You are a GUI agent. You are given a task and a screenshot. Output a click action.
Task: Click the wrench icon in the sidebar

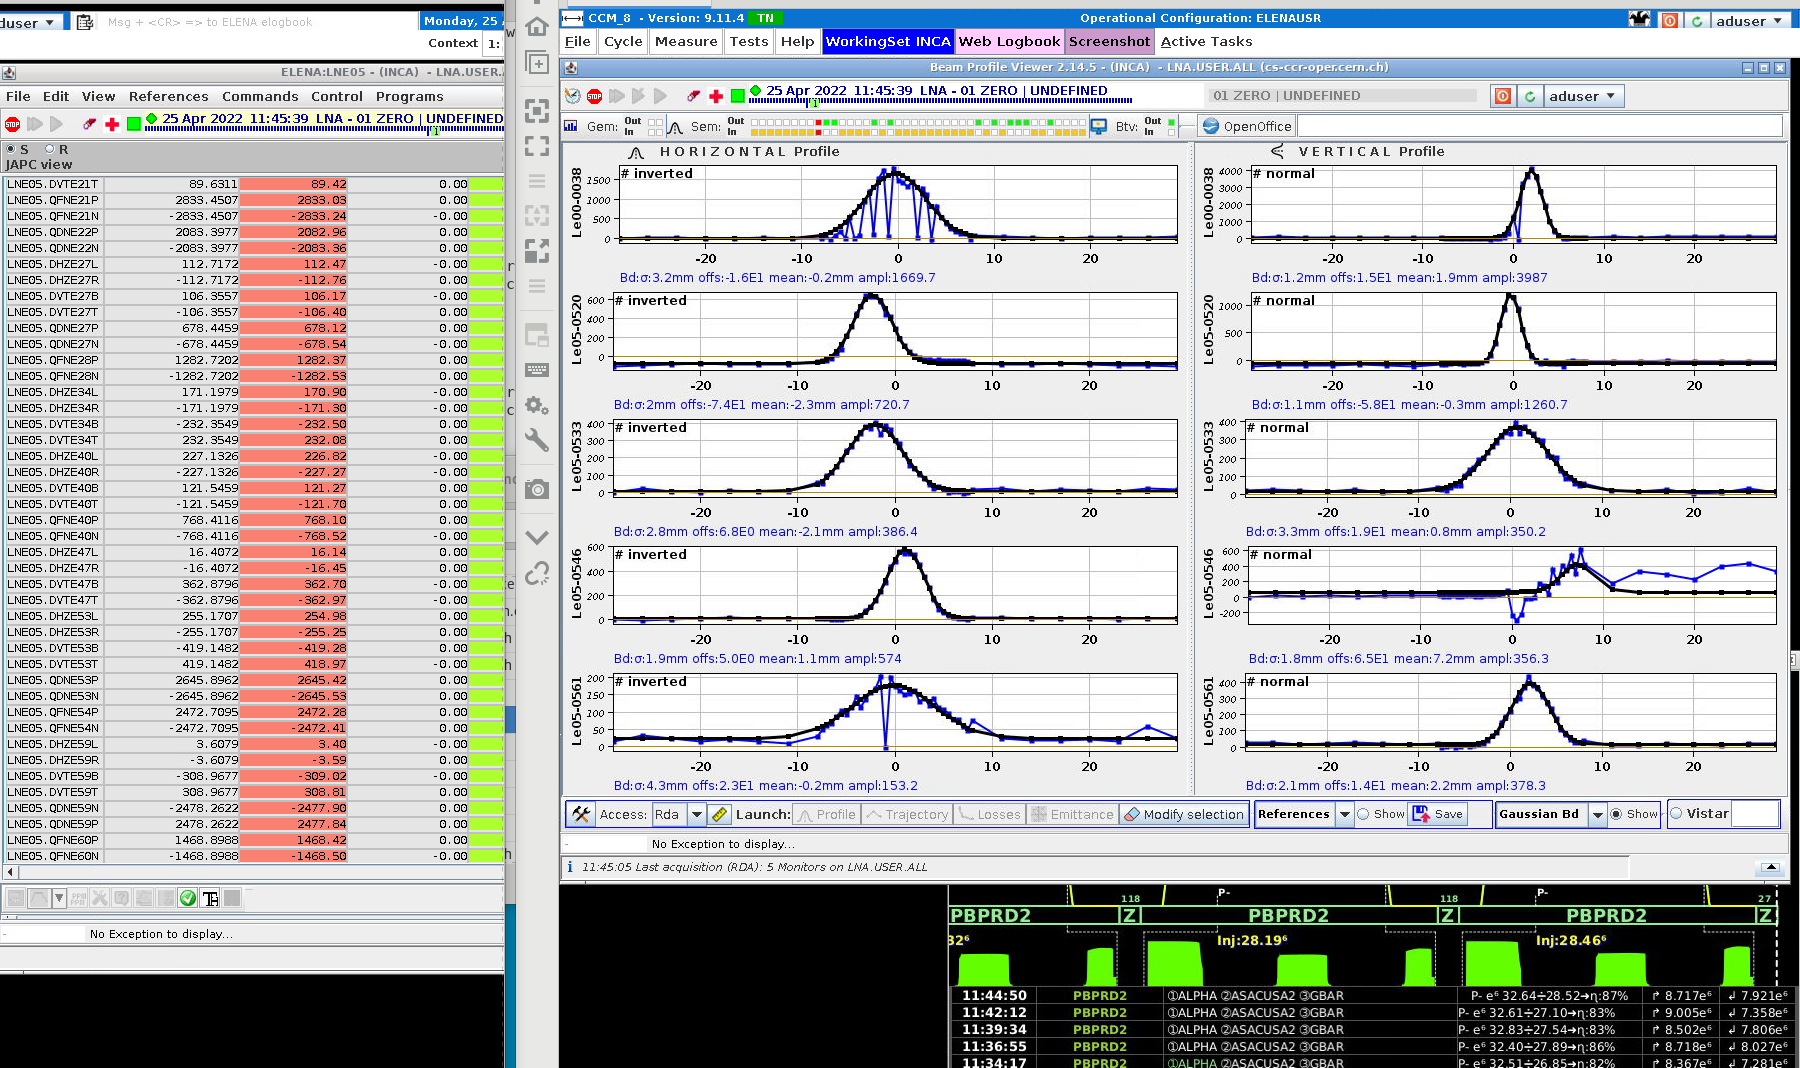click(537, 440)
